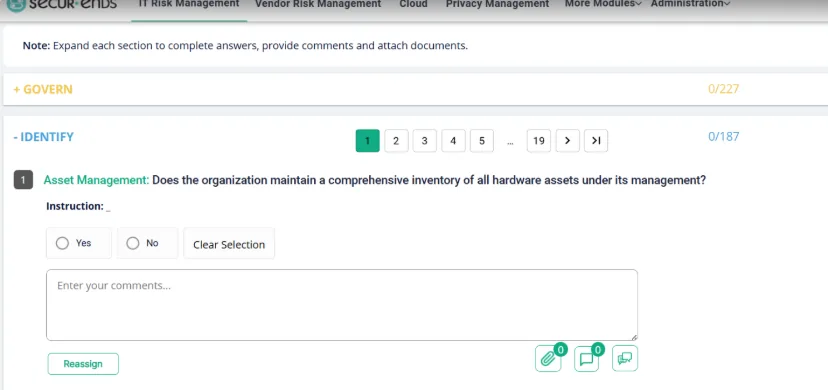The image size is (828, 390).
Task: Click the Reassign button
Action: tap(83, 364)
